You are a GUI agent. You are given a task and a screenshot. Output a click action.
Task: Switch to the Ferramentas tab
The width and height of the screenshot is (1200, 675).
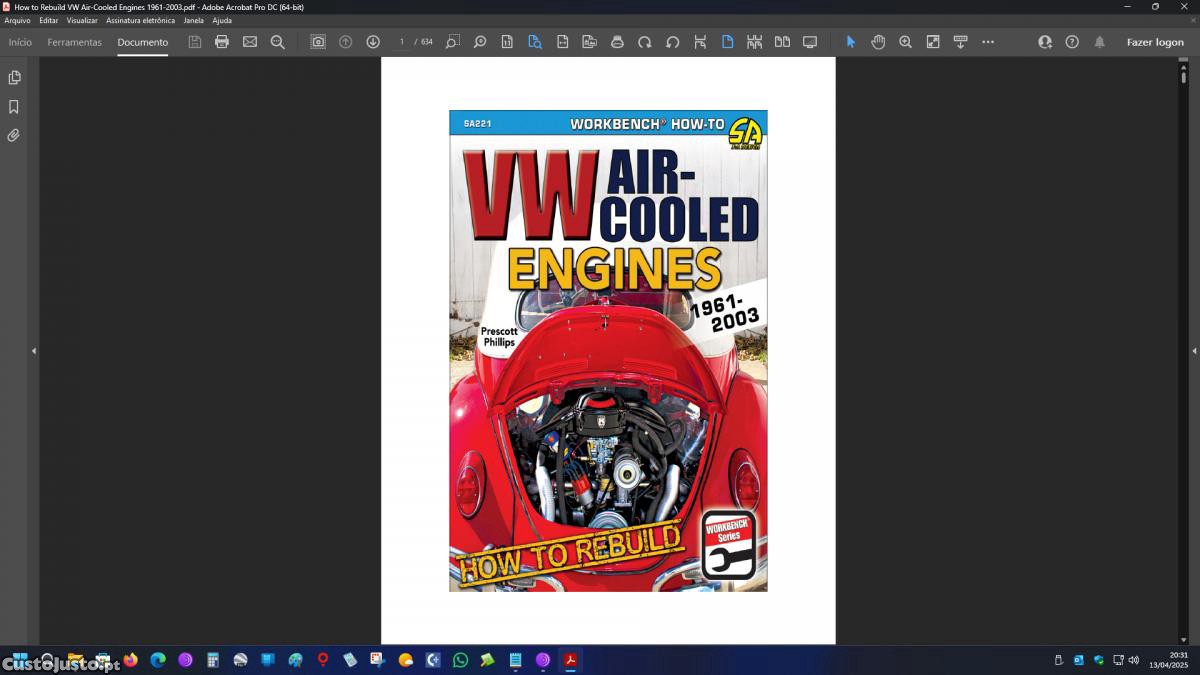(x=74, y=42)
